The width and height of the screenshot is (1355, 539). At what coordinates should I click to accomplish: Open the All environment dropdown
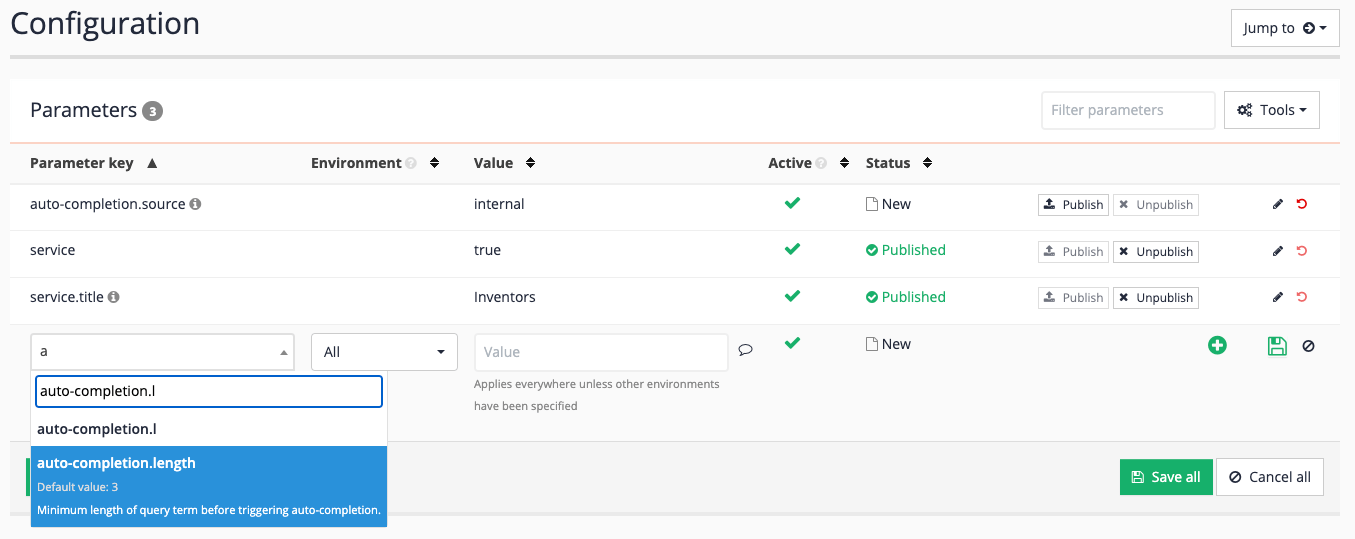(384, 352)
